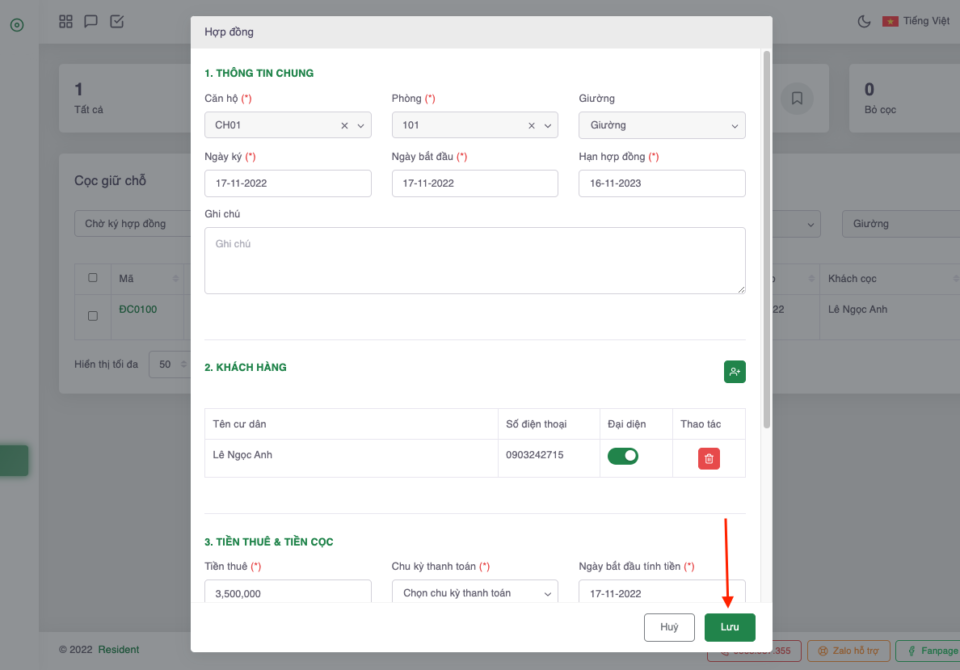The image size is (960, 670).
Task: Clear the CH01 apartment selection
Action: pos(344,126)
